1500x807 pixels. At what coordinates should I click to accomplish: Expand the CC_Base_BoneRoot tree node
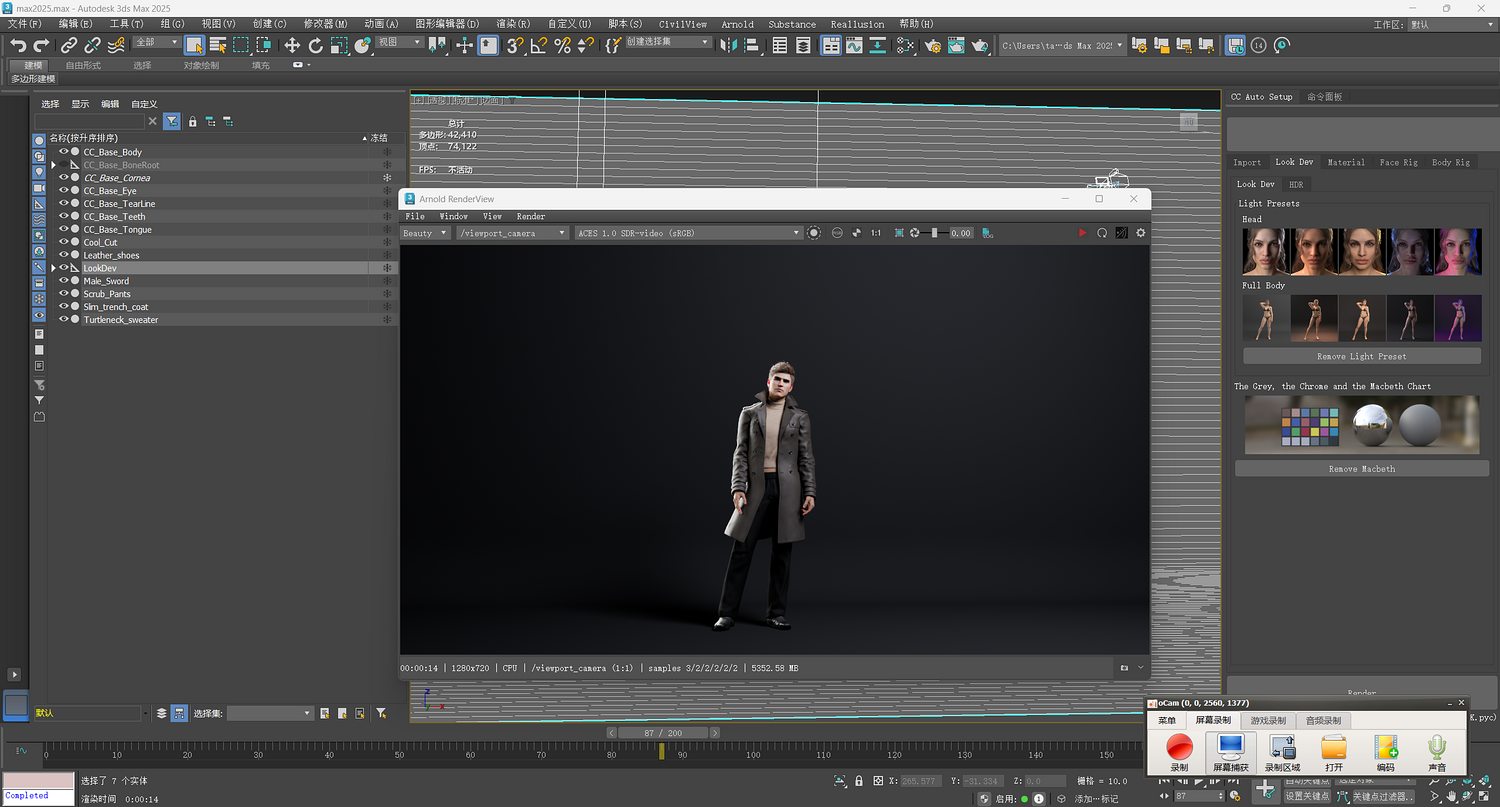tap(54, 165)
